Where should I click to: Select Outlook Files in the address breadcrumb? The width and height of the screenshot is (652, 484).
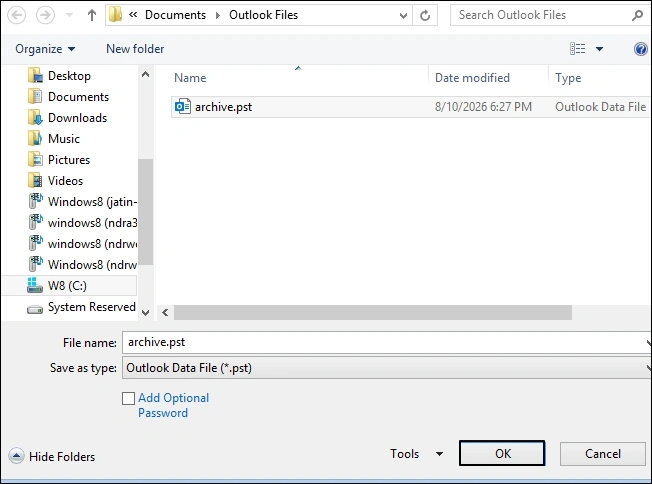pyautogui.click(x=263, y=15)
